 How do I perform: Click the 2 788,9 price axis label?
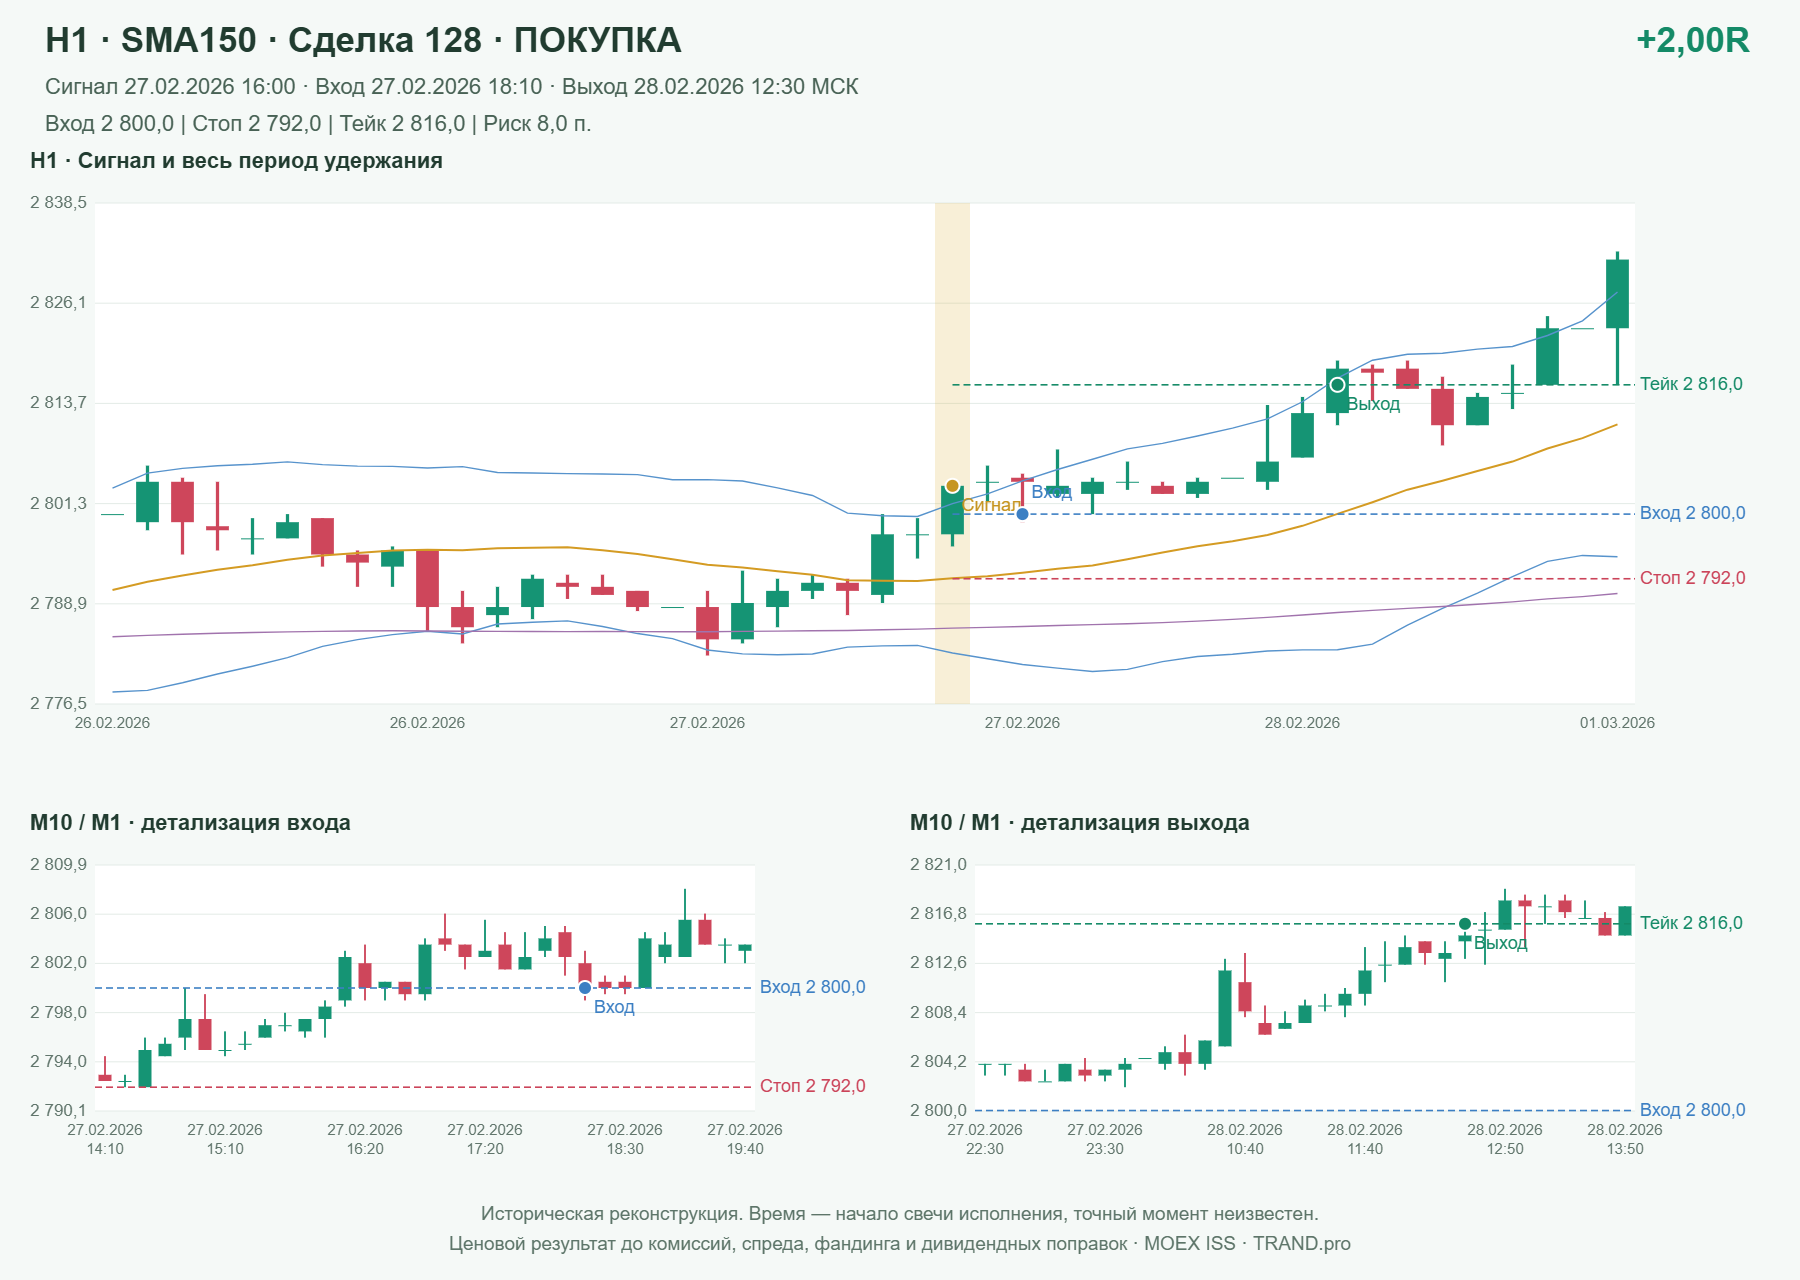coord(58,604)
